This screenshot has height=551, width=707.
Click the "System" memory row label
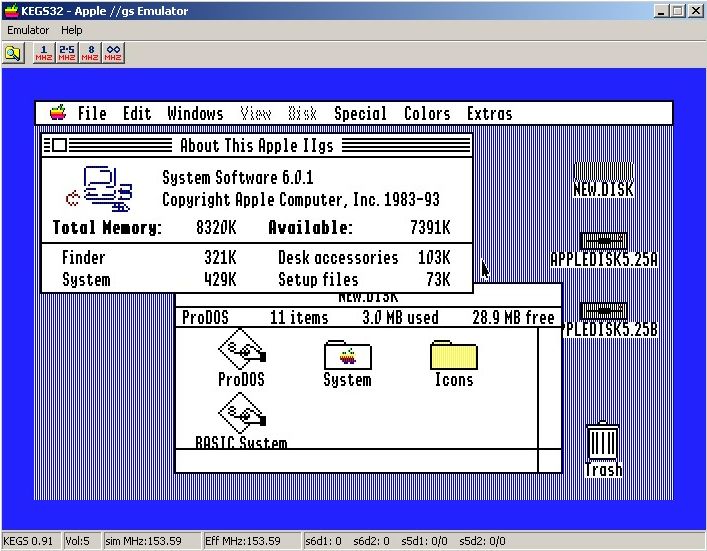(86, 280)
